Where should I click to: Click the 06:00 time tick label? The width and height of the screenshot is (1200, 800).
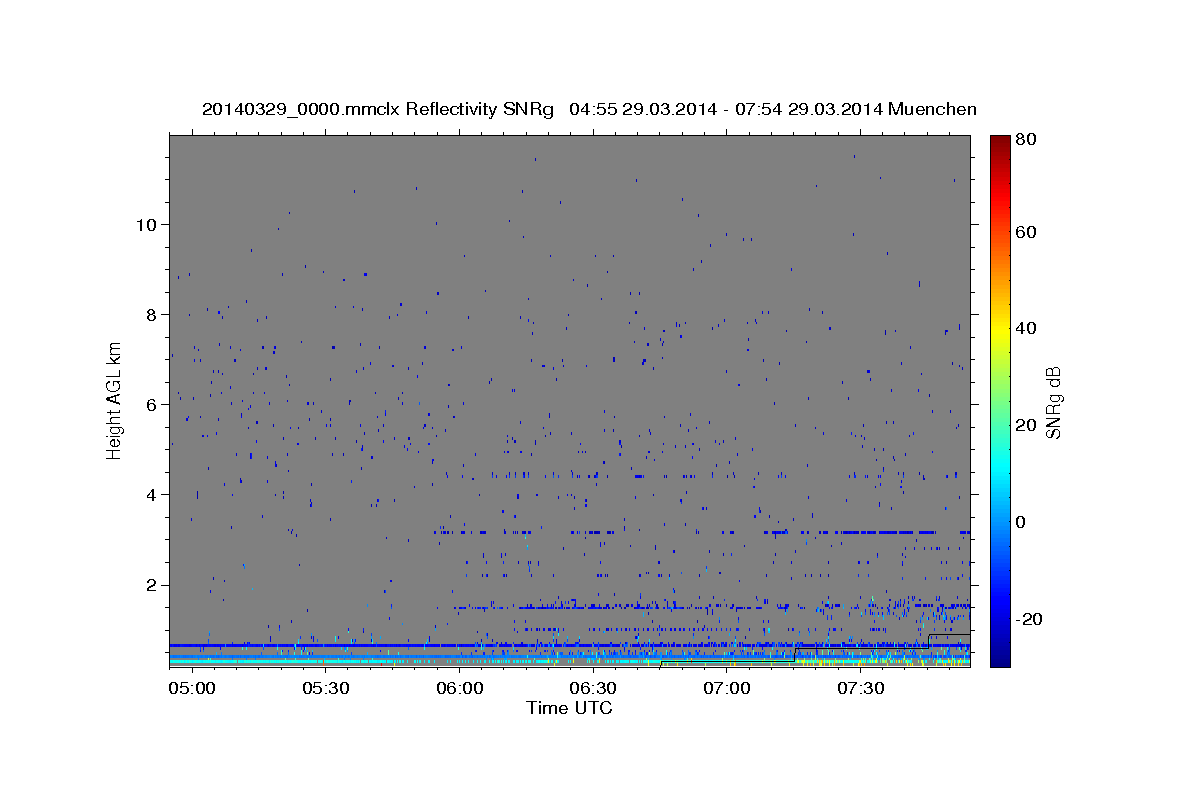pos(459,688)
